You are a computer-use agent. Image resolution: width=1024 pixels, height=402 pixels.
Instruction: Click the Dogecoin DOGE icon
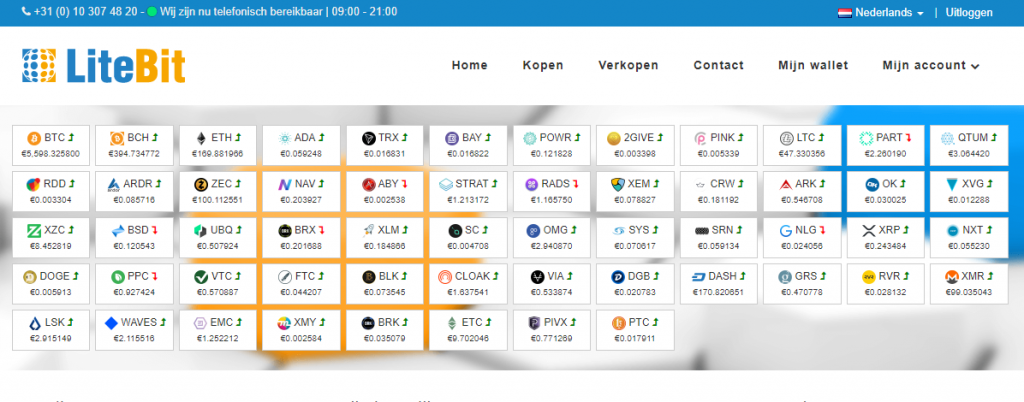[x=29, y=277]
